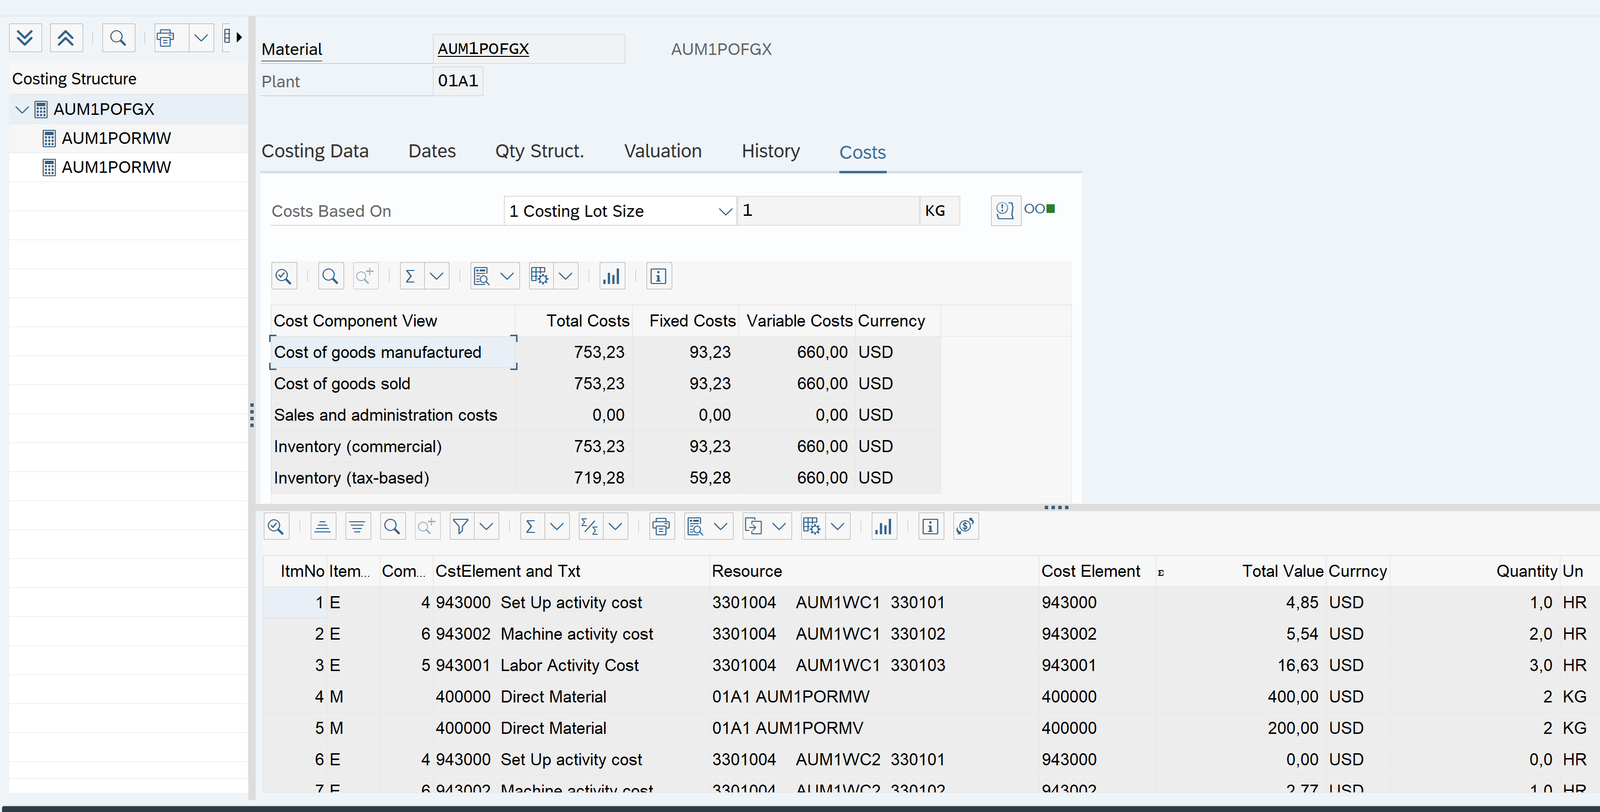This screenshot has width=1600, height=812.
Task: Collapse all nodes in Costing Structure
Action: click(x=65, y=38)
